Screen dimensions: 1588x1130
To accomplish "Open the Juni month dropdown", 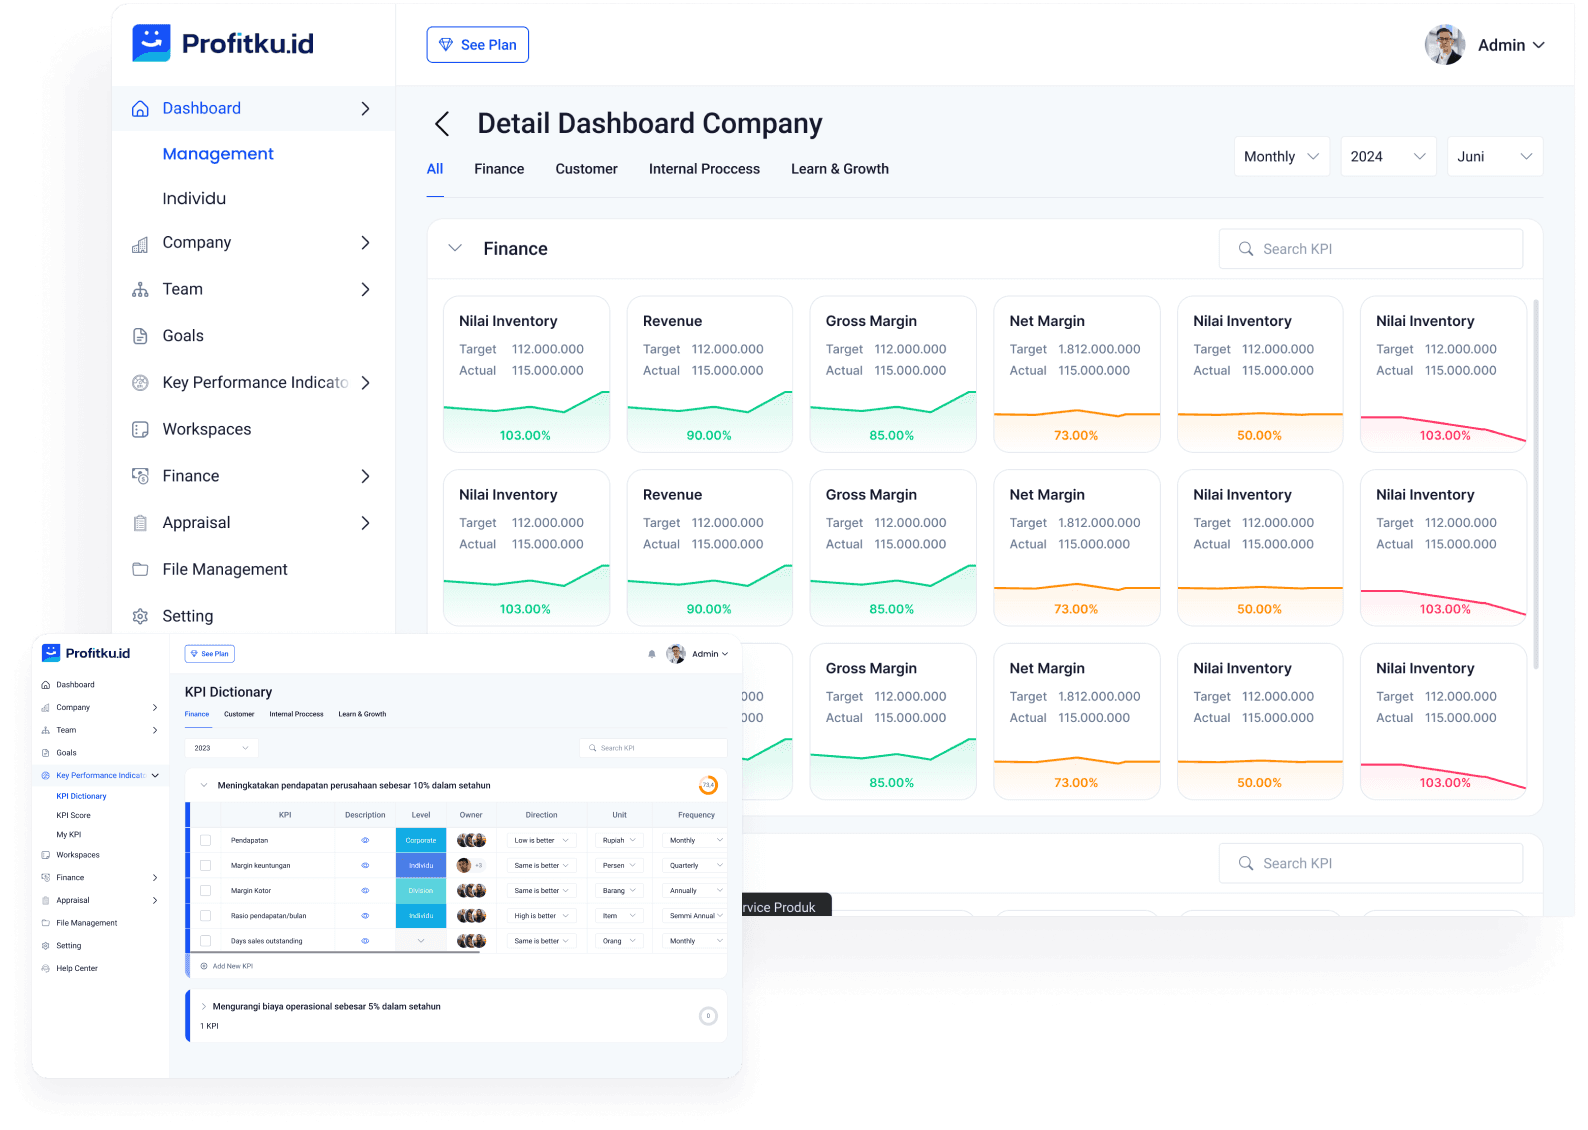I will (x=1494, y=157).
